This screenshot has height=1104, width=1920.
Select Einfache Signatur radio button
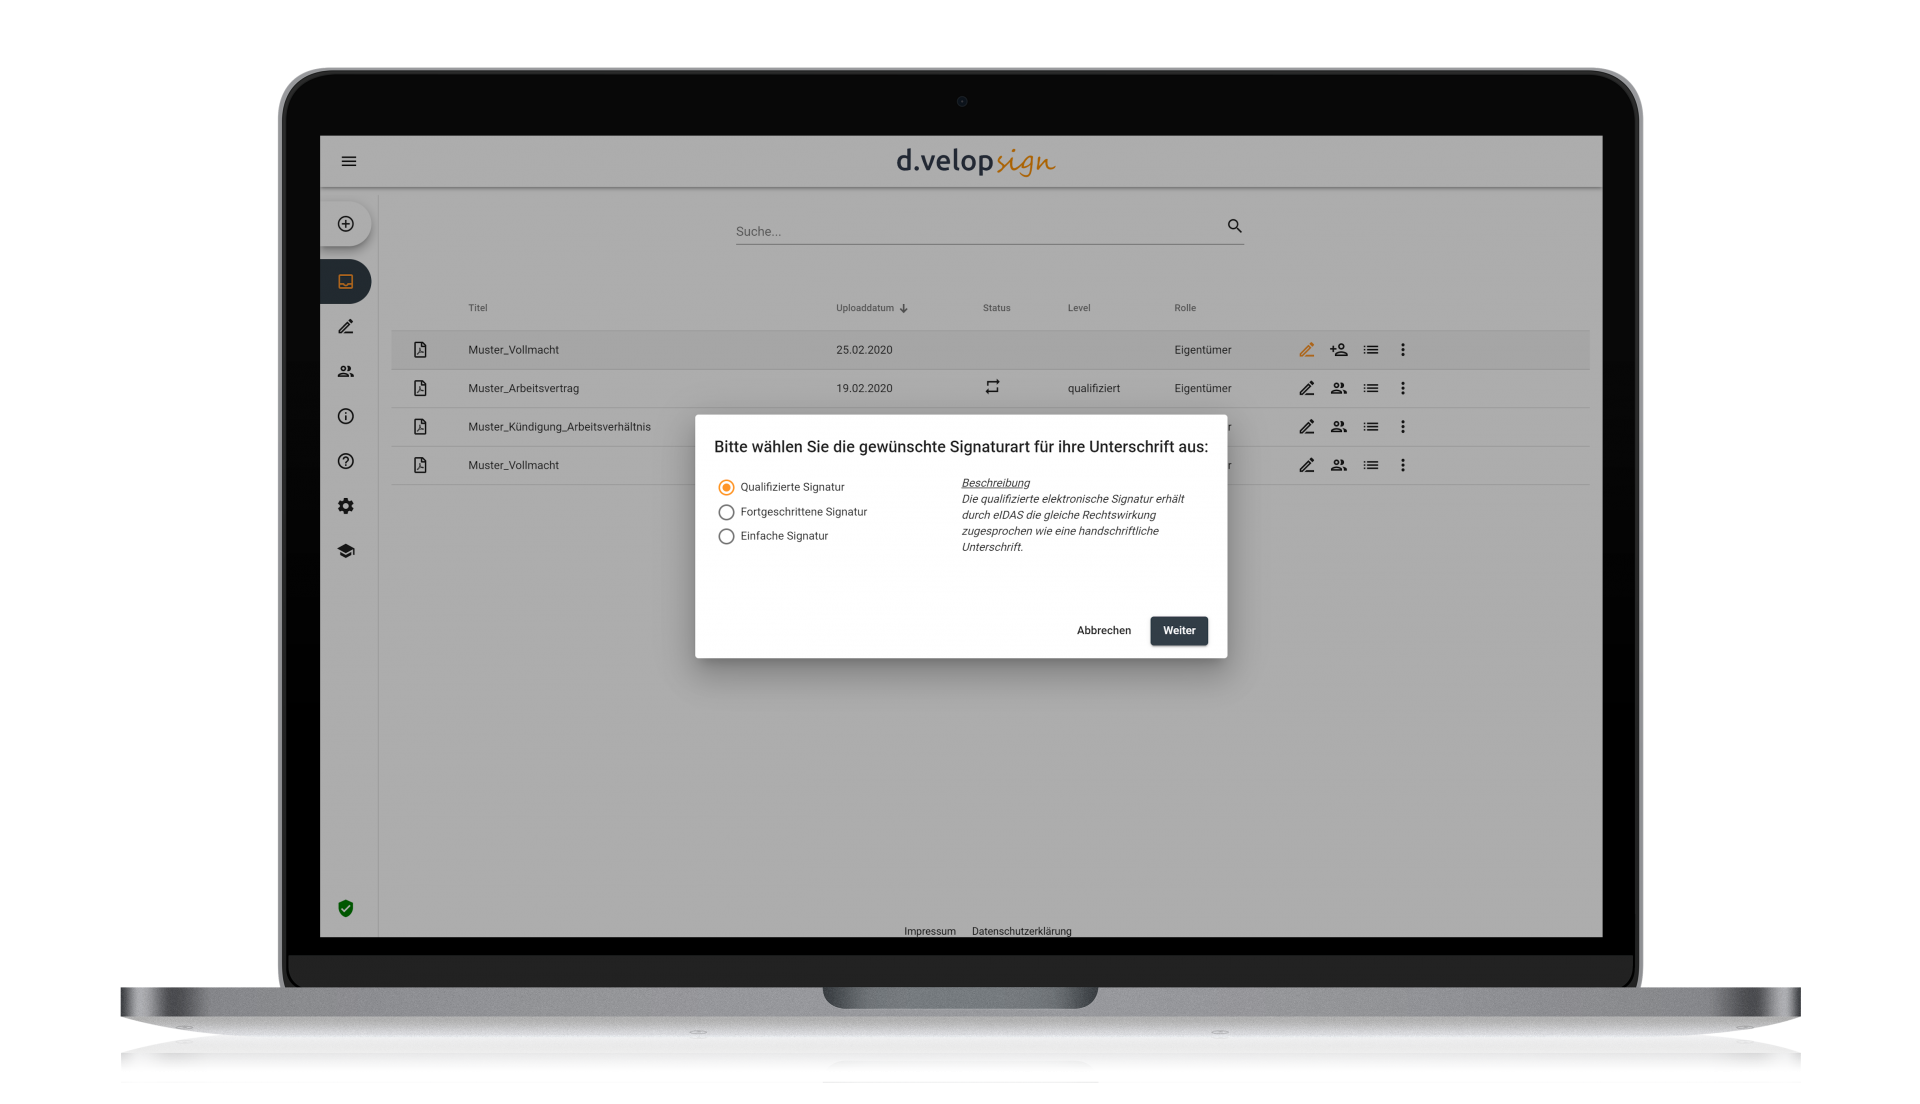pos(726,536)
